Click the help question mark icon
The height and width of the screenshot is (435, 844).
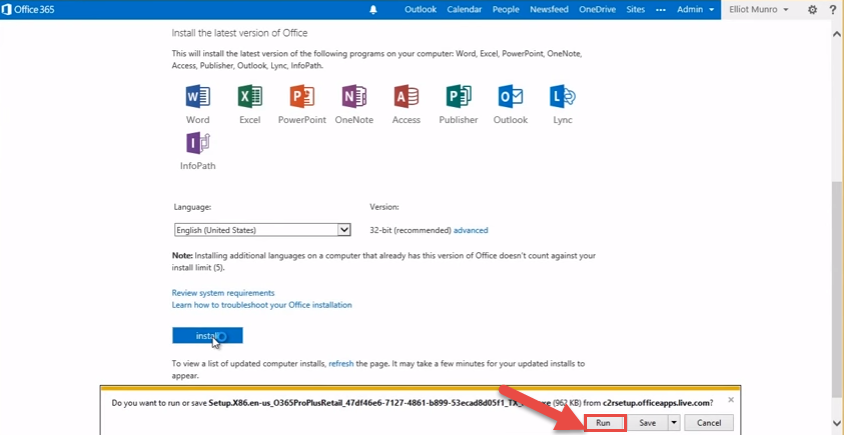(833, 9)
